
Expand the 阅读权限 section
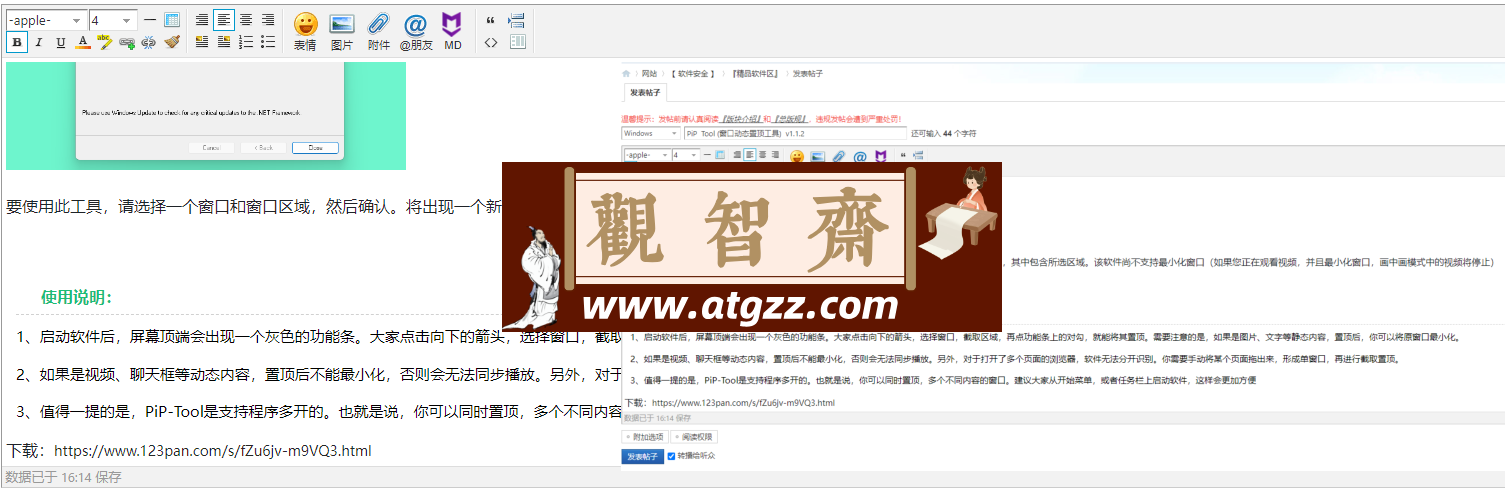coord(694,437)
